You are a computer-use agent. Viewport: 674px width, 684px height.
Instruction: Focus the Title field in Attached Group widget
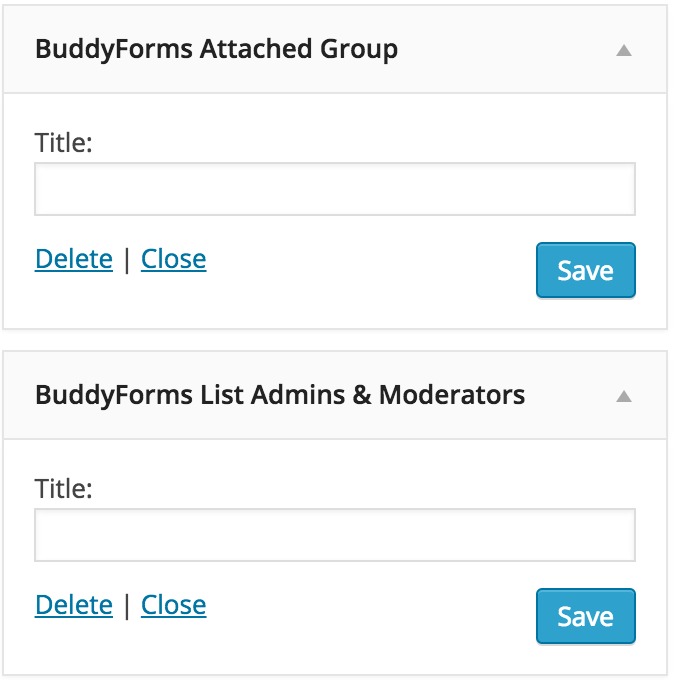[335, 189]
